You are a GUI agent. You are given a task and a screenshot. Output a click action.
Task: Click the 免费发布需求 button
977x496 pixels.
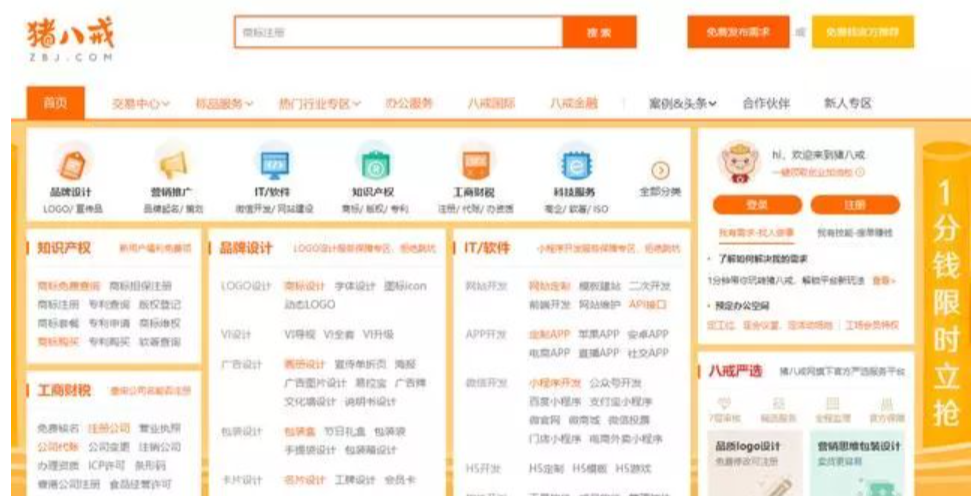coord(738,32)
